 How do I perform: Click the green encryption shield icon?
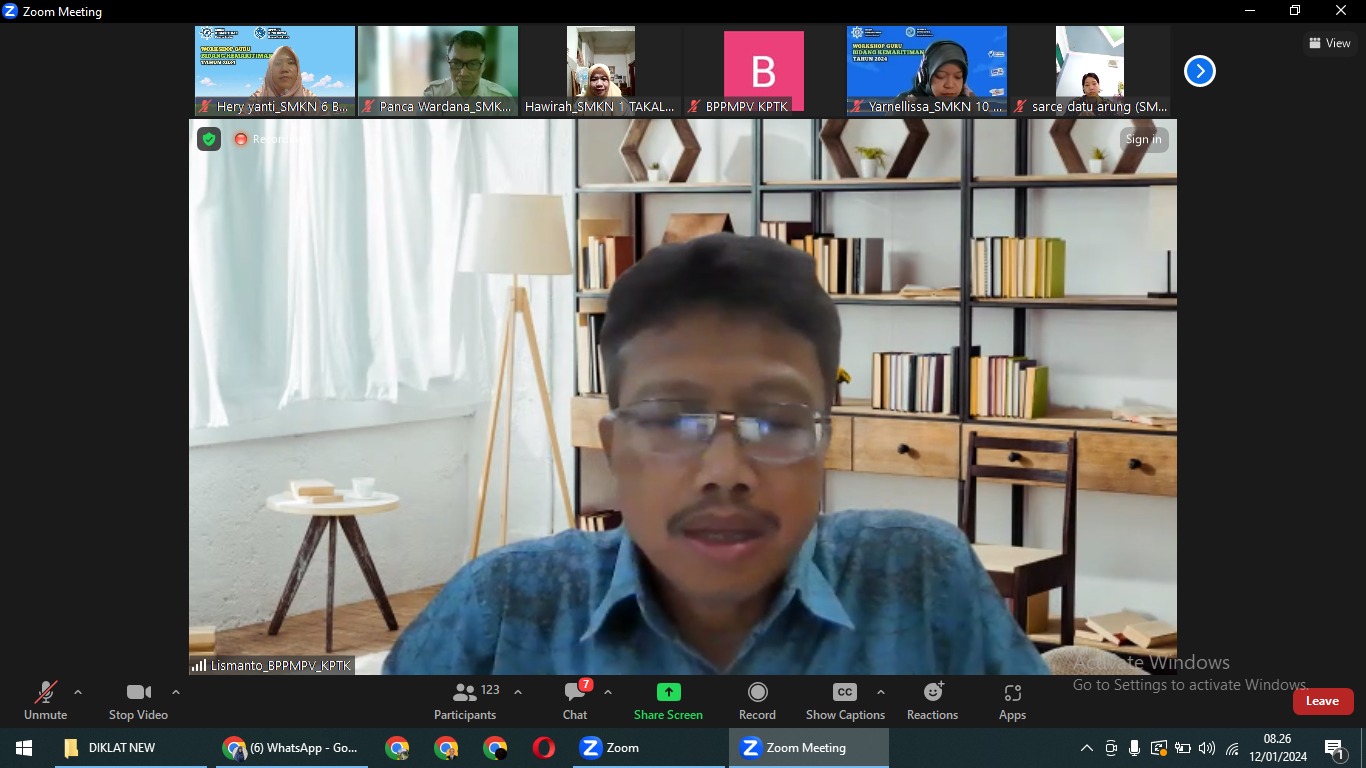(209, 139)
